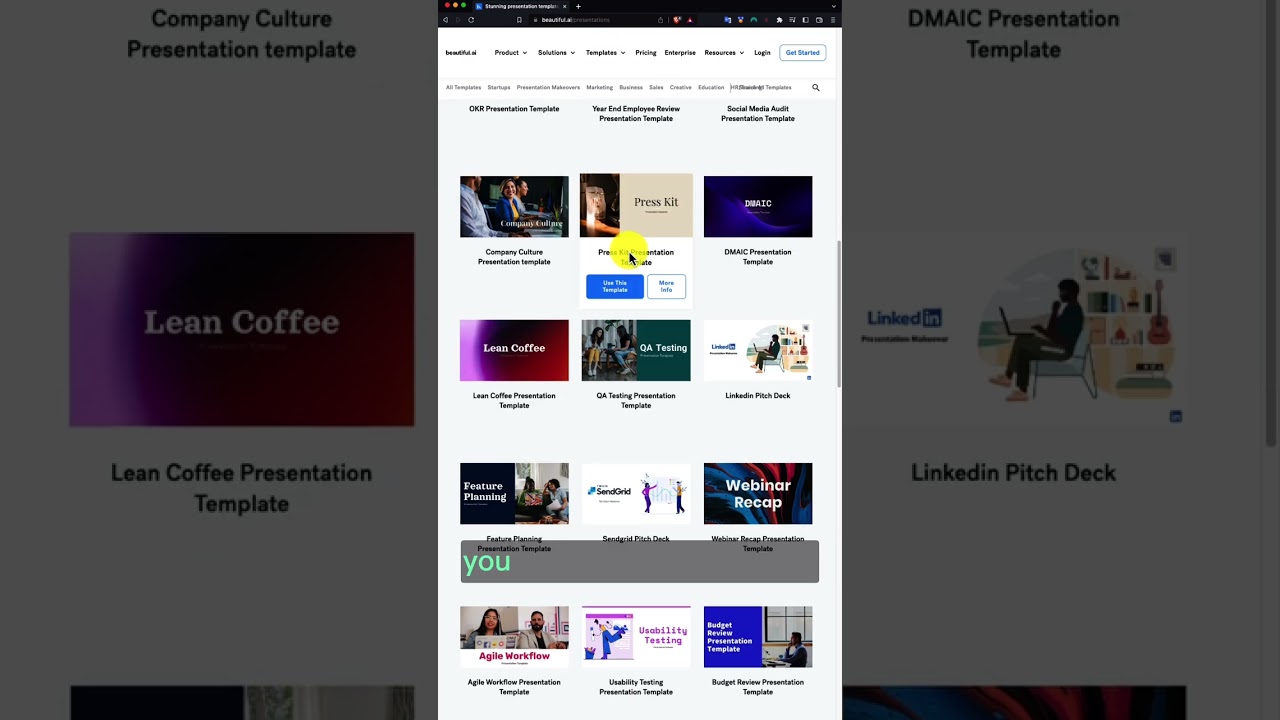The height and width of the screenshot is (720, 1280).
Task: Click DMAIC Presentation Template title
Action: pos(758,257)
